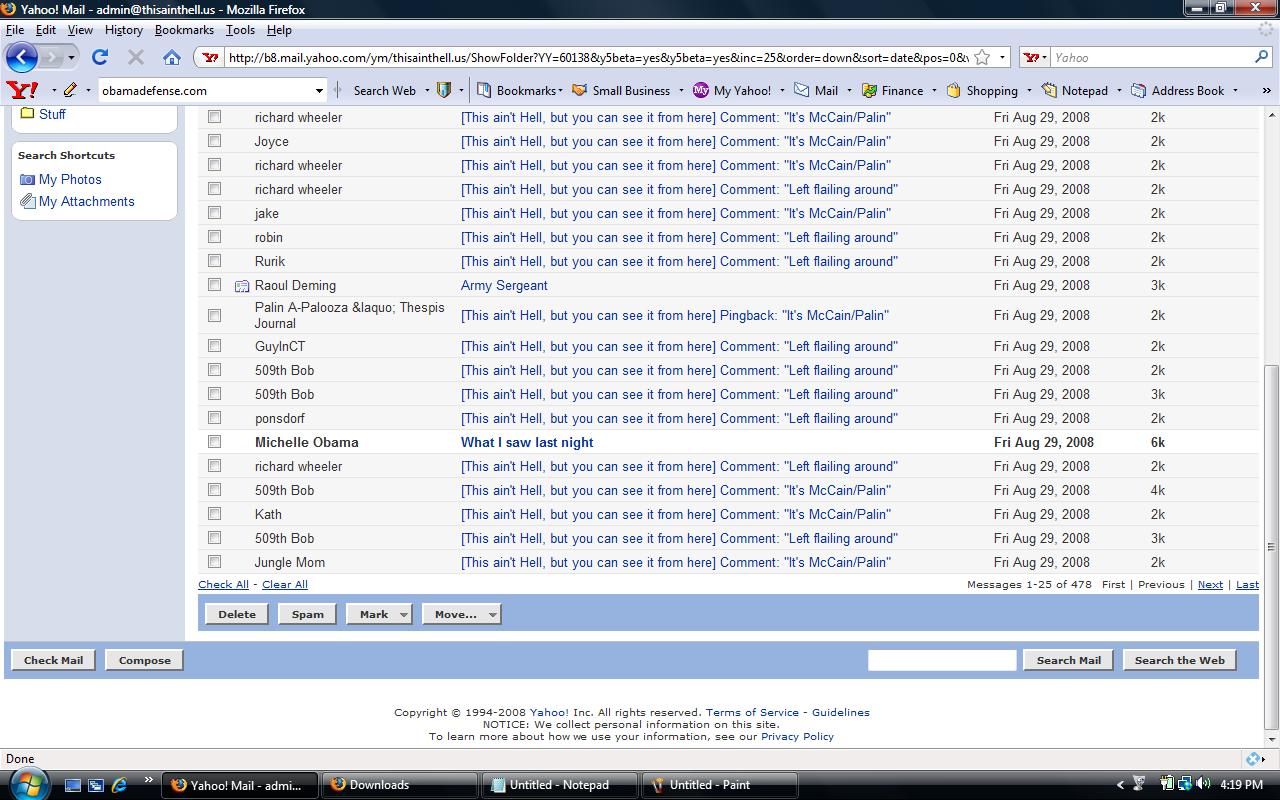The image size is (1280, 800).
Task: Click the mail search text field
Action: point(941,660)
